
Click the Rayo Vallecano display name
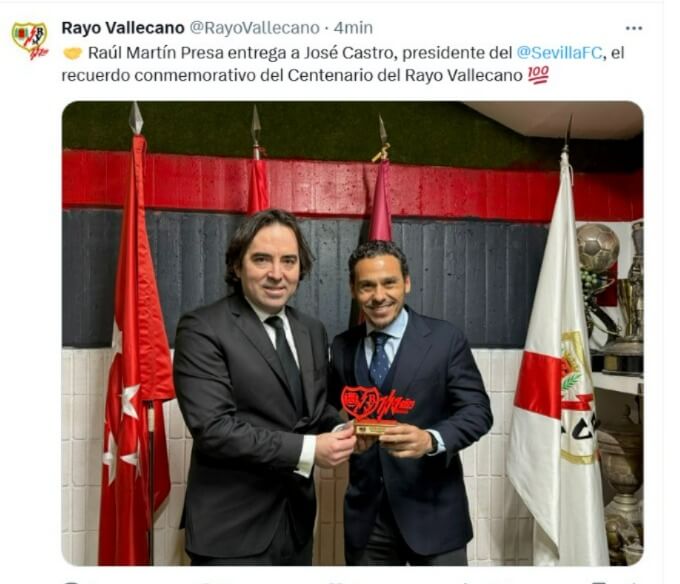(123, 28)
